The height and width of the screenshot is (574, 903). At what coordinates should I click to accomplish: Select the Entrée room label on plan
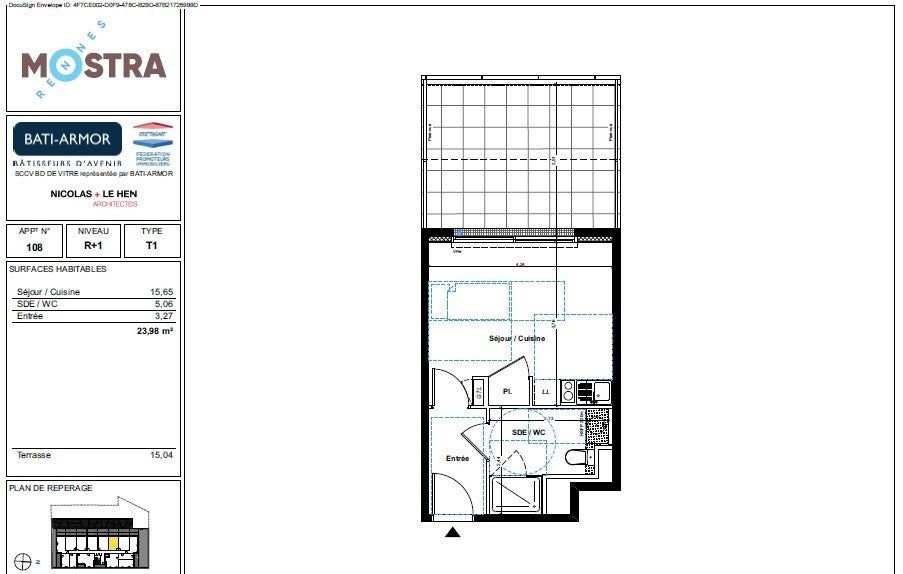pos(457,458)
